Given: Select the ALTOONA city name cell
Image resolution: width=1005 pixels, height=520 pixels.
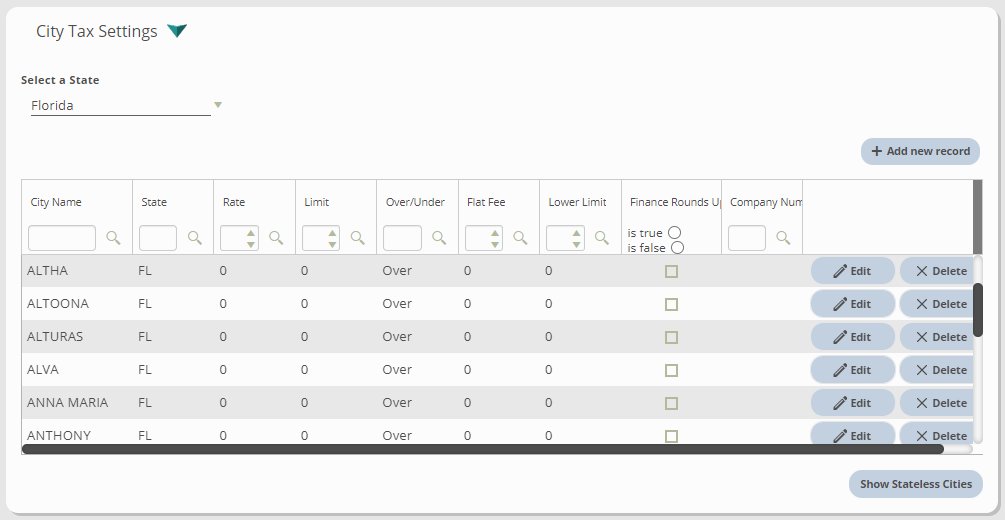Looking at the screenshot, I should pyautogui.click(x=77, y=304).
